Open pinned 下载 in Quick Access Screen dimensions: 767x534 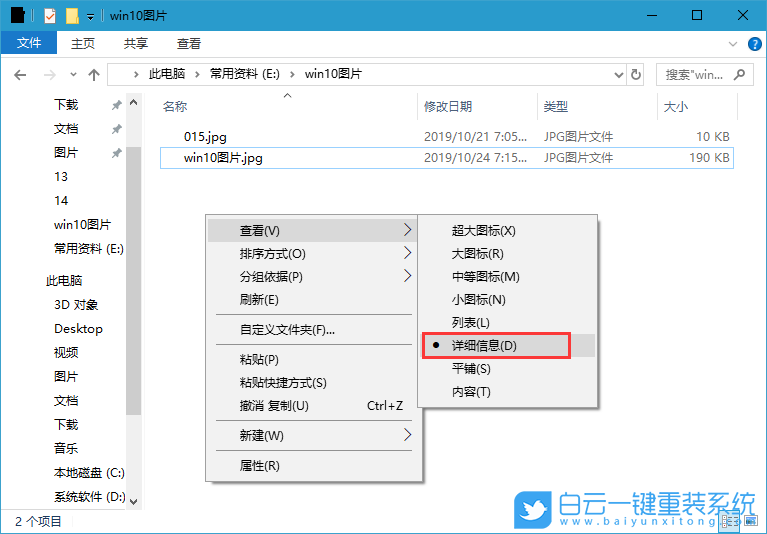point(66,105)
